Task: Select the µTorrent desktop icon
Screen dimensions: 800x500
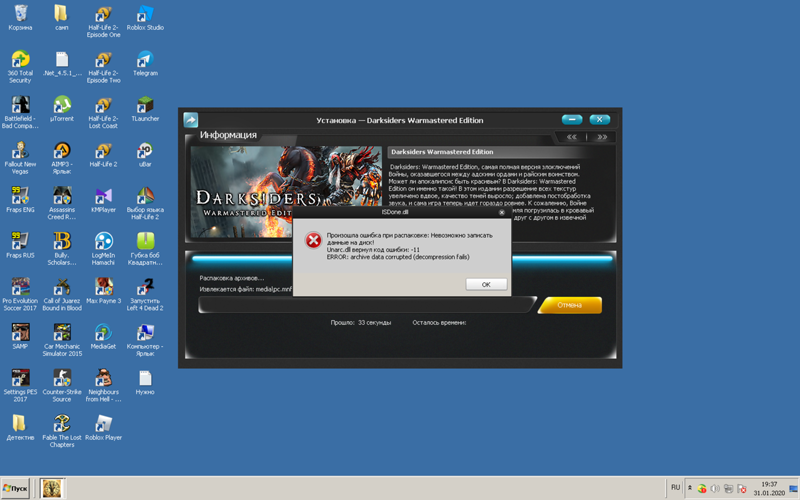Action: 62,109
